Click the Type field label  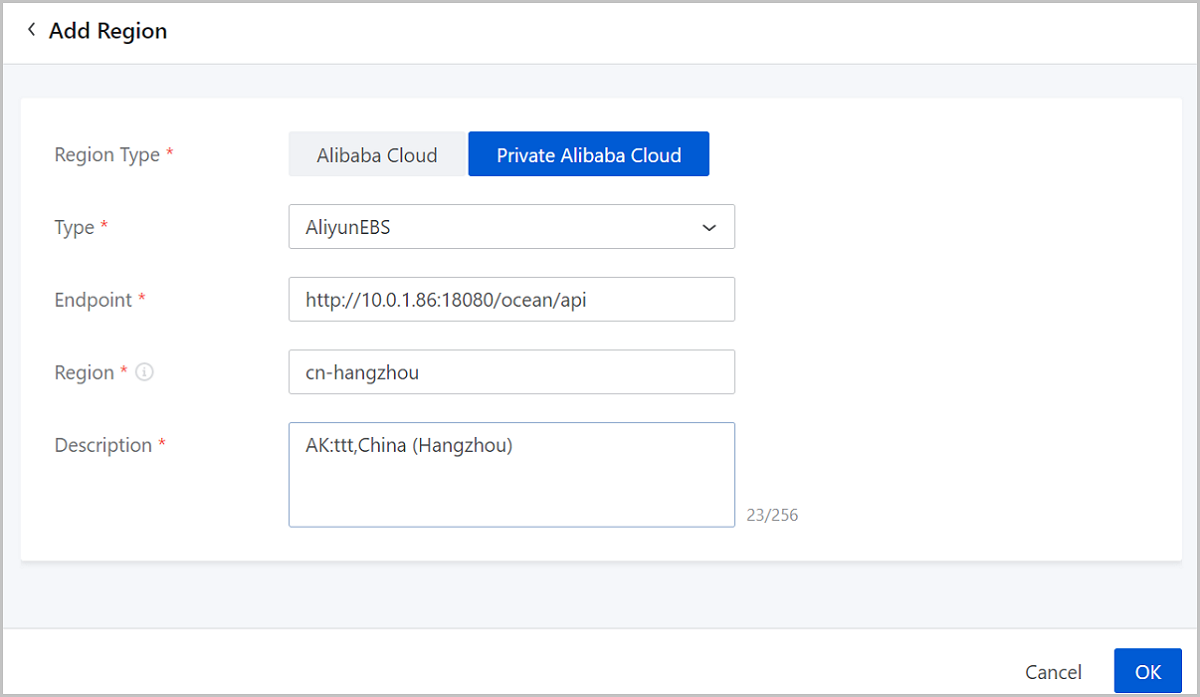74,228
